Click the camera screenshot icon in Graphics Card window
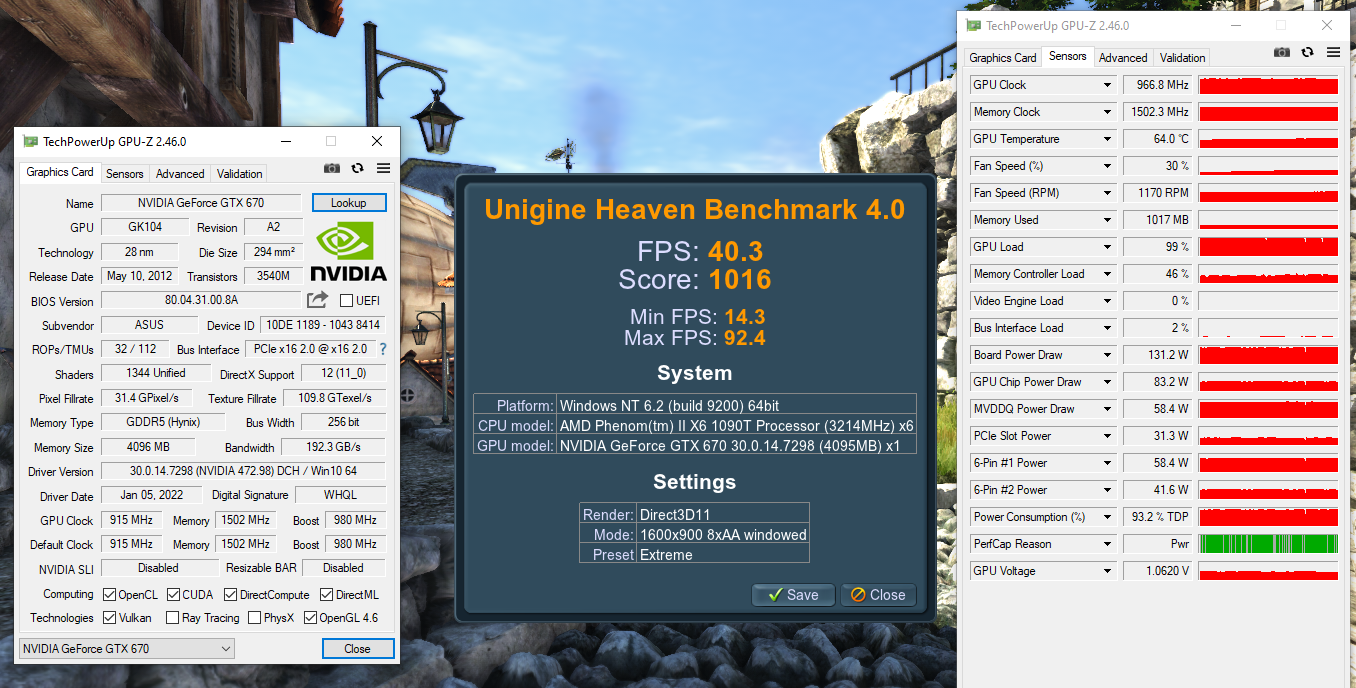This screenshot has width=1356, height=688. point(332,169)
